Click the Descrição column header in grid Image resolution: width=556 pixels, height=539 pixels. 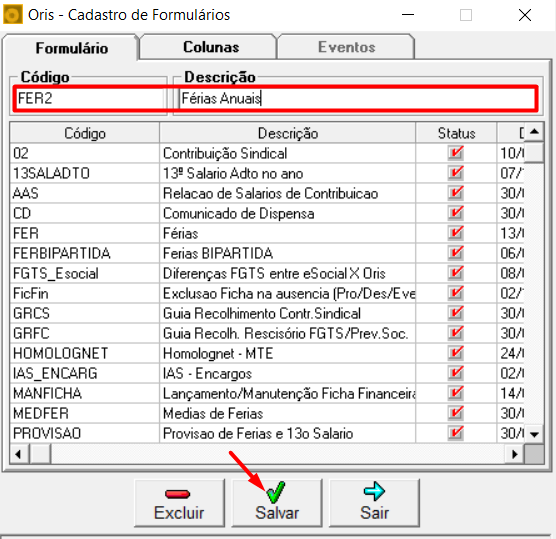tap(288, 133)
